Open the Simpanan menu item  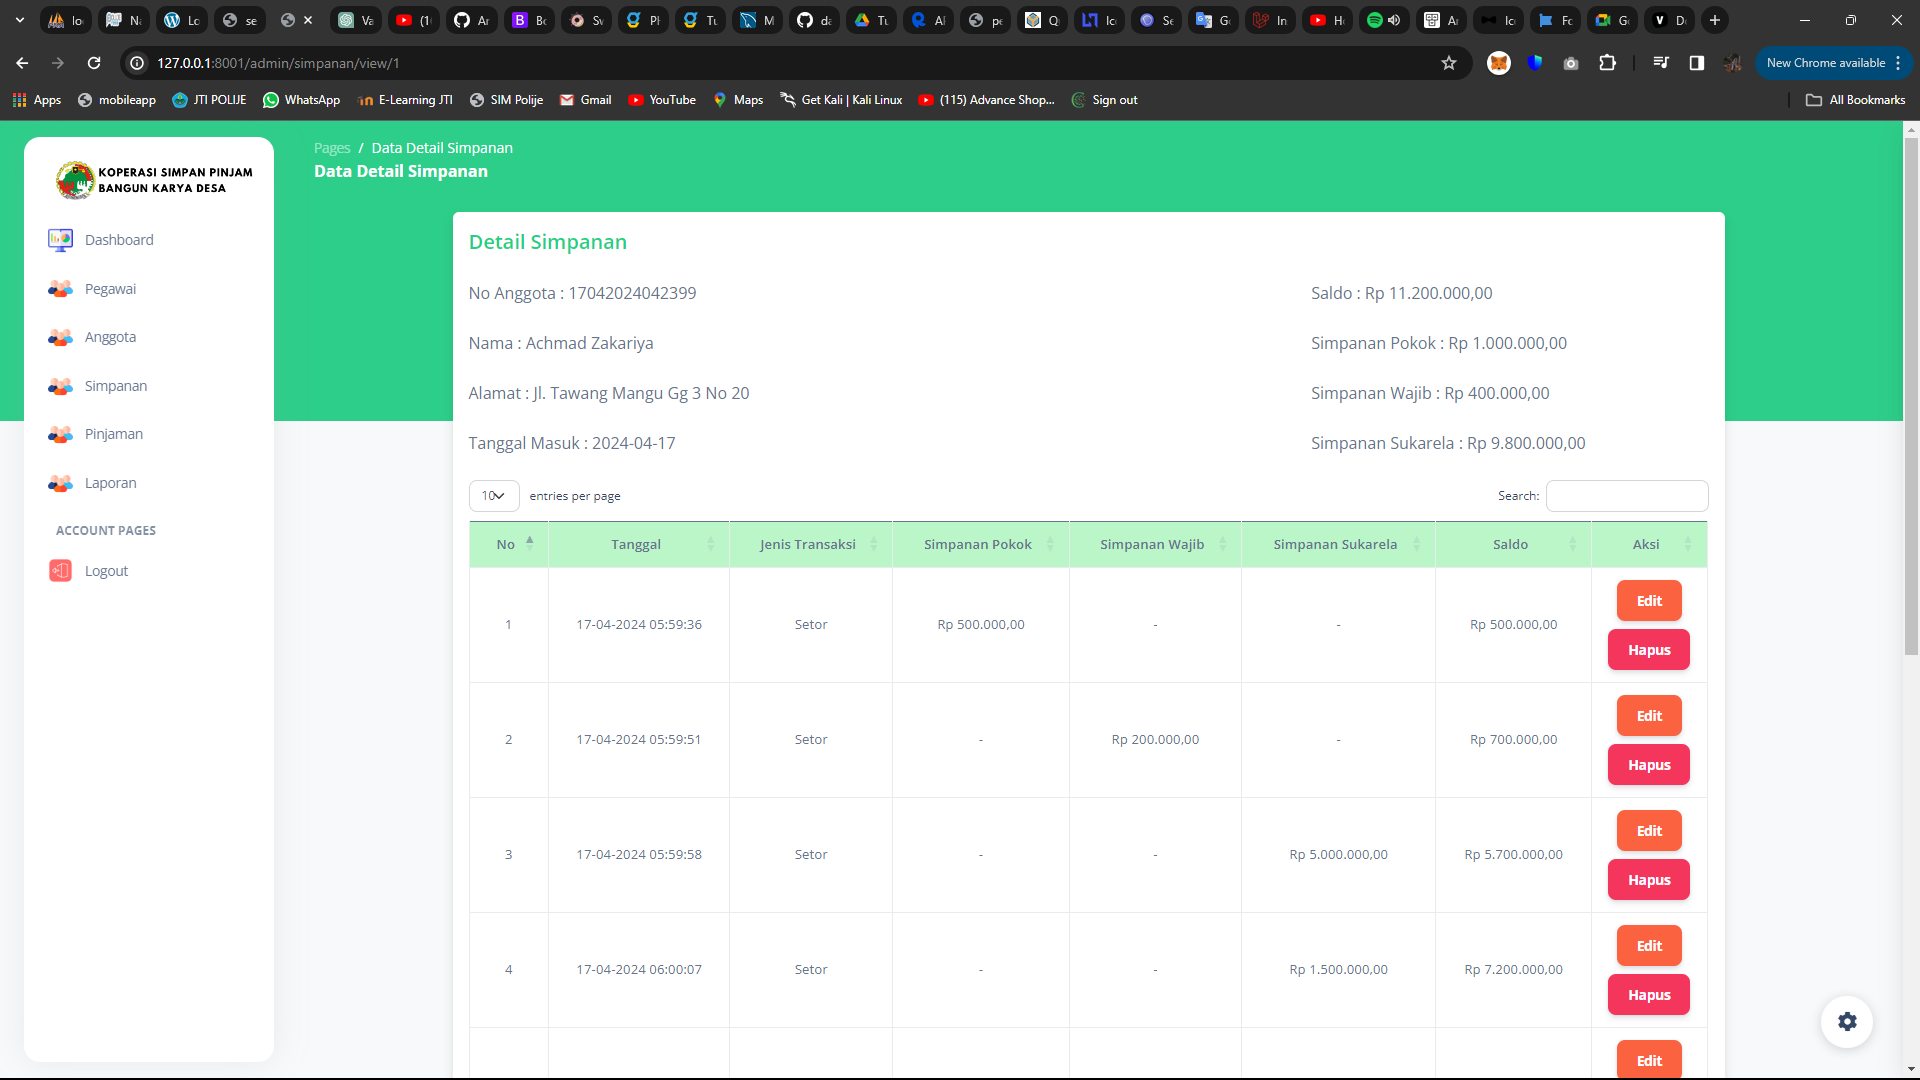[116, 386]
